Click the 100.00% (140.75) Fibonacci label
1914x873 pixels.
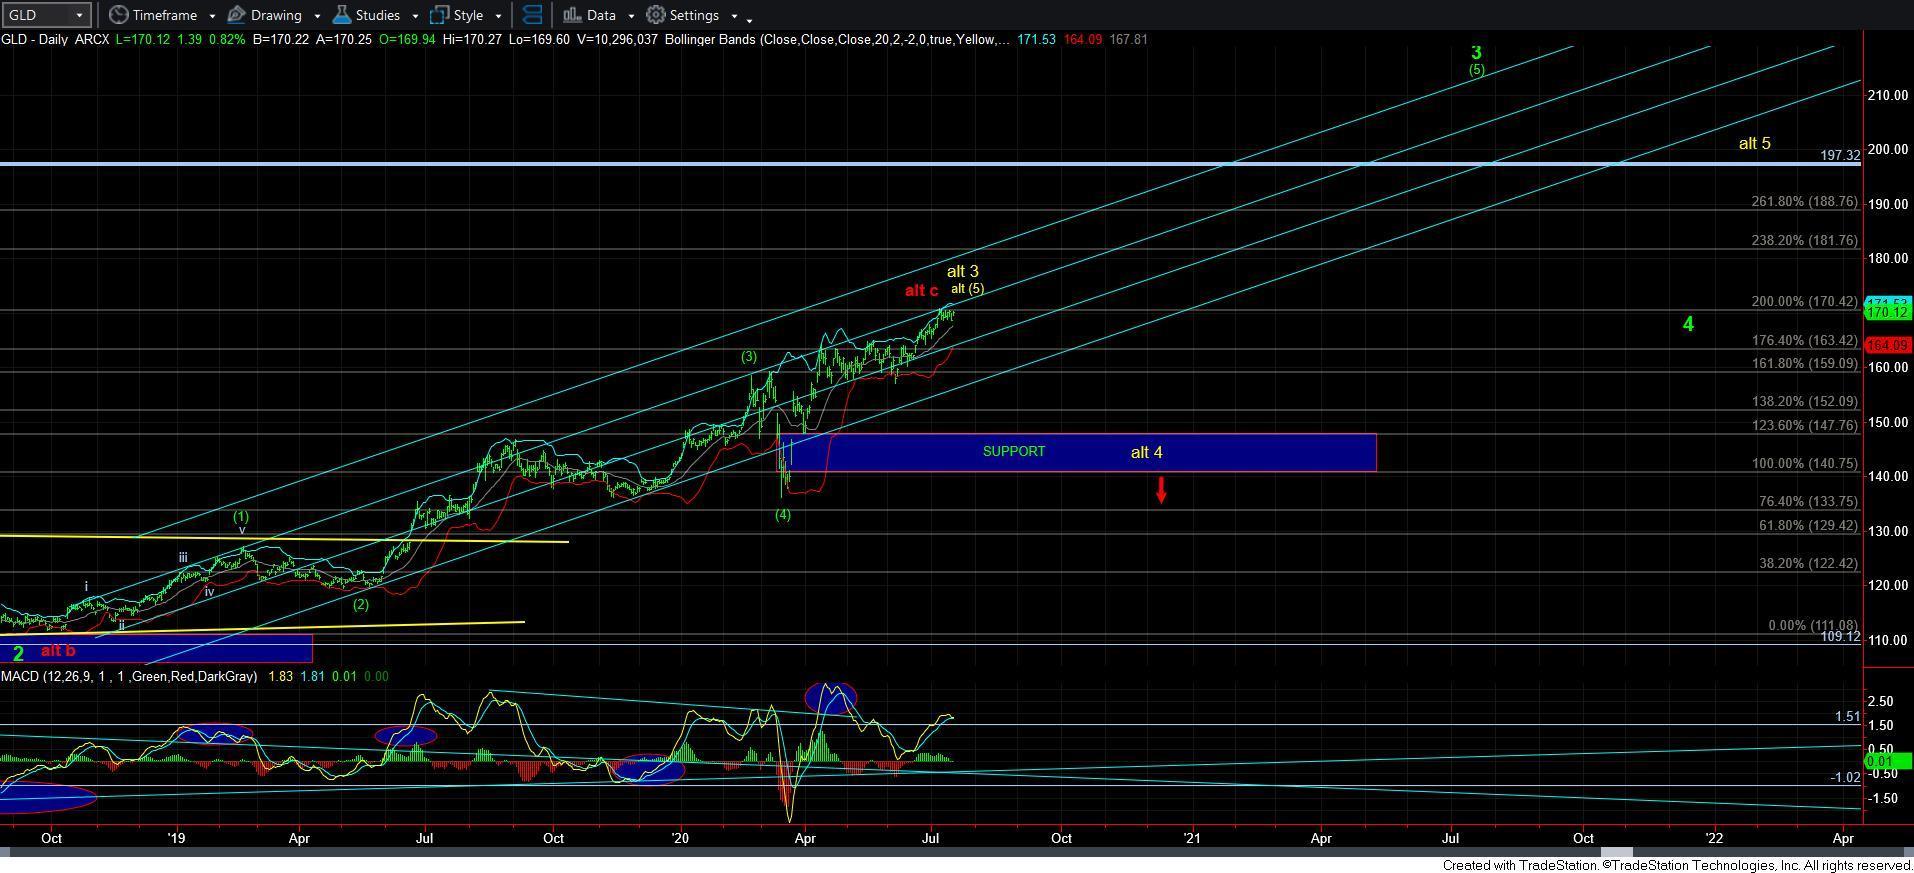click(x=1804, y=464)
